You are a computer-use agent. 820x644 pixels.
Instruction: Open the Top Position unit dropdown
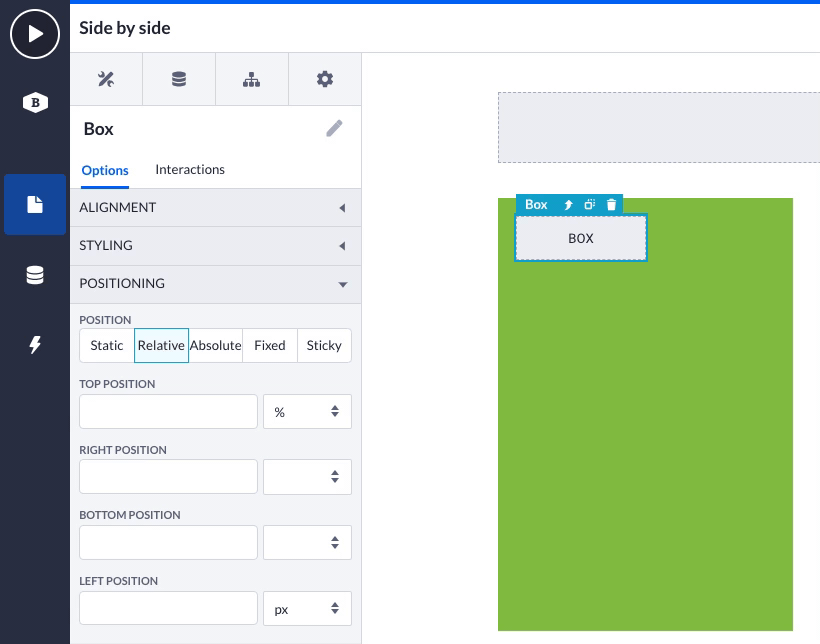308,412
